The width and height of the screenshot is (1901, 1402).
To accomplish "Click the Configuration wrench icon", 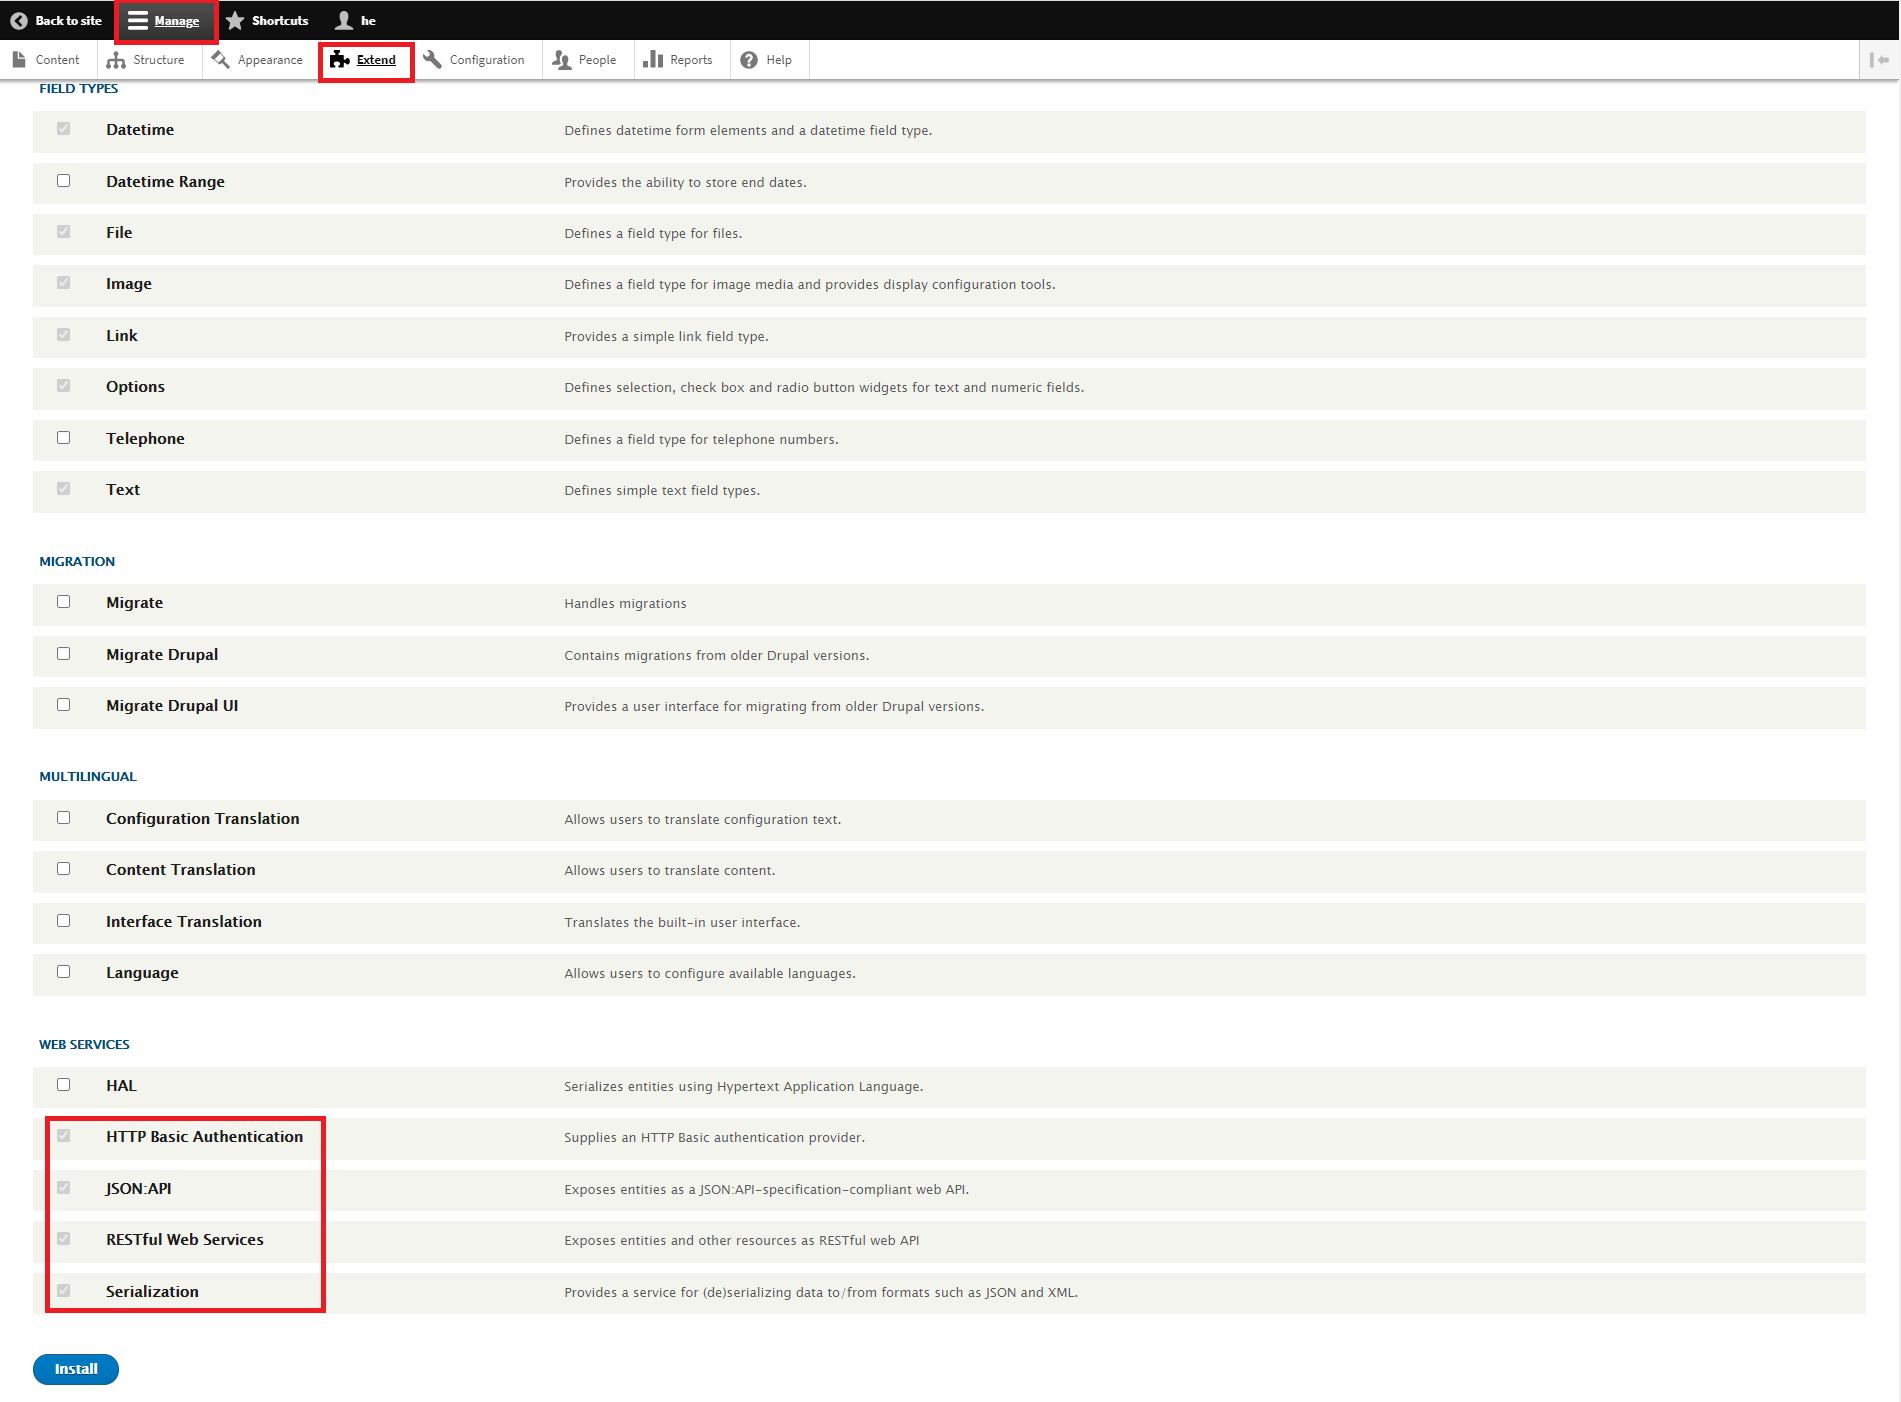I will (x=433, y=60).
